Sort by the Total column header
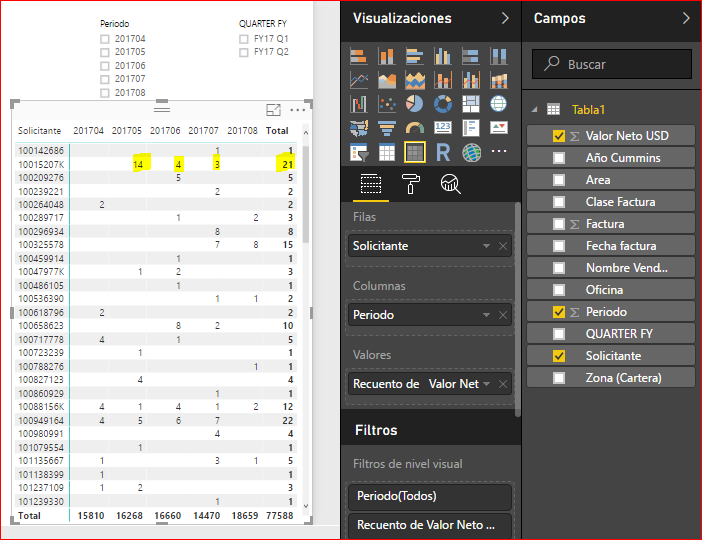The height and width of the screenshot is (540, 702). pyautogui.click(x=277, y=131)
